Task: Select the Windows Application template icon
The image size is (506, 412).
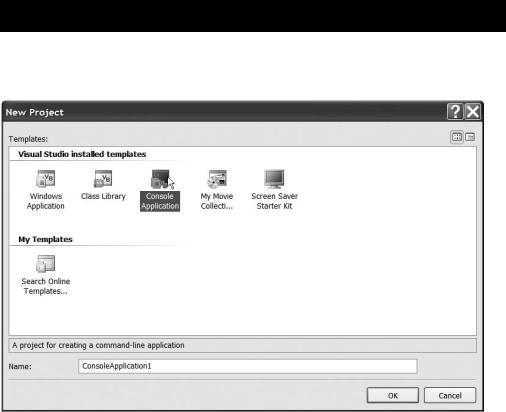Action: tap(46, 179)
